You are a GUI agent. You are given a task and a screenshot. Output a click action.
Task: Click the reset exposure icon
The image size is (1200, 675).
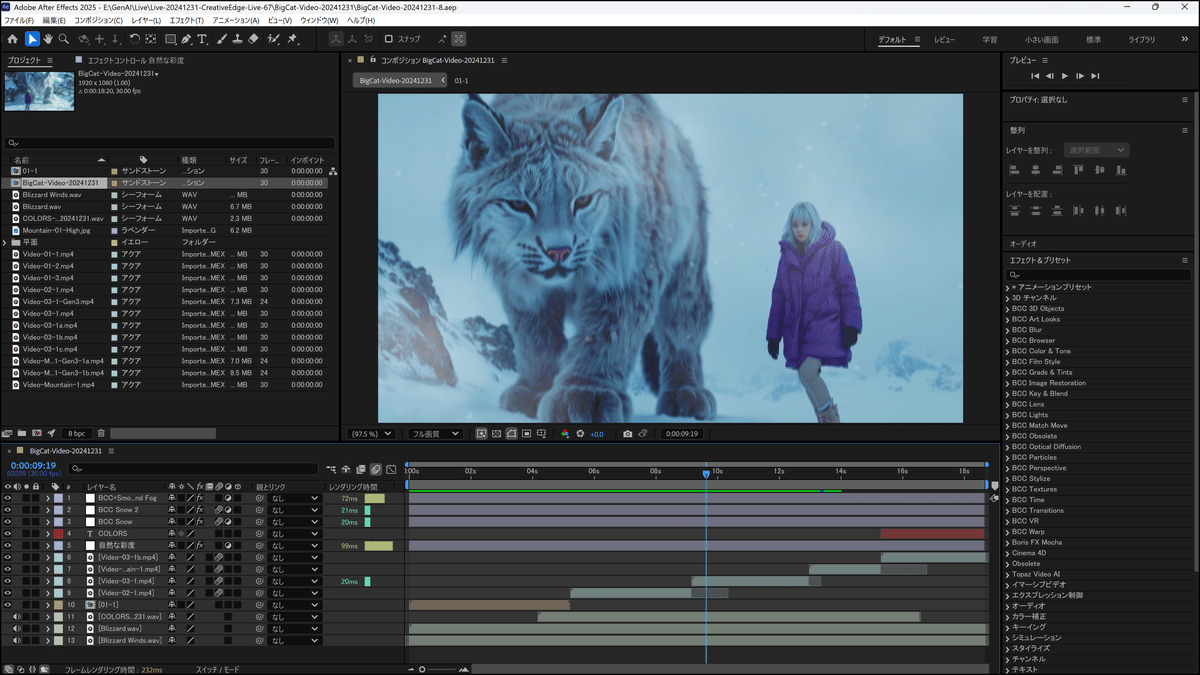point(582,434)
